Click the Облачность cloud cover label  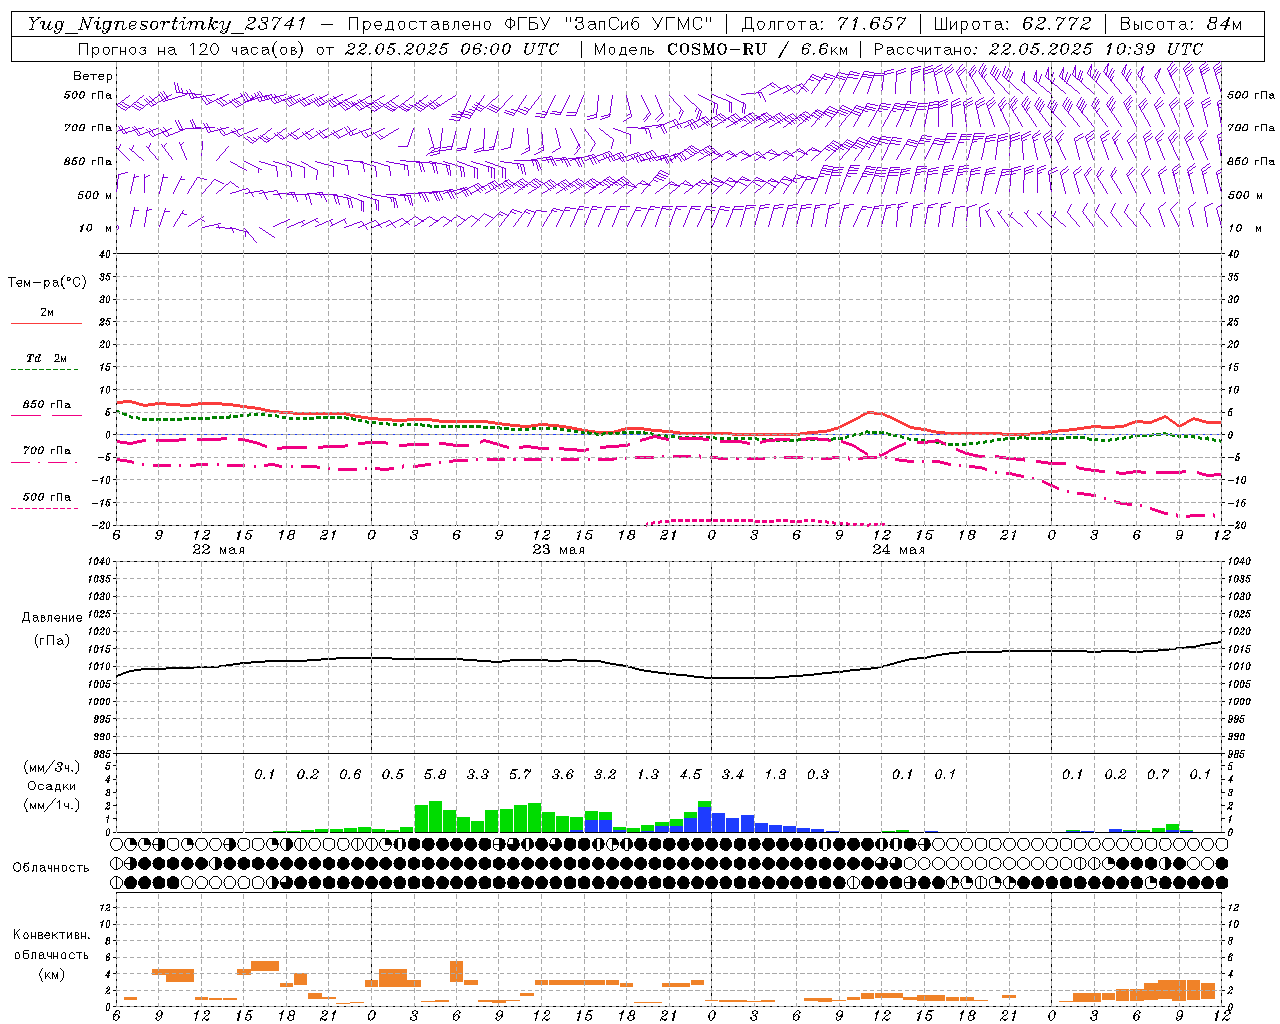tap(51, 868)
